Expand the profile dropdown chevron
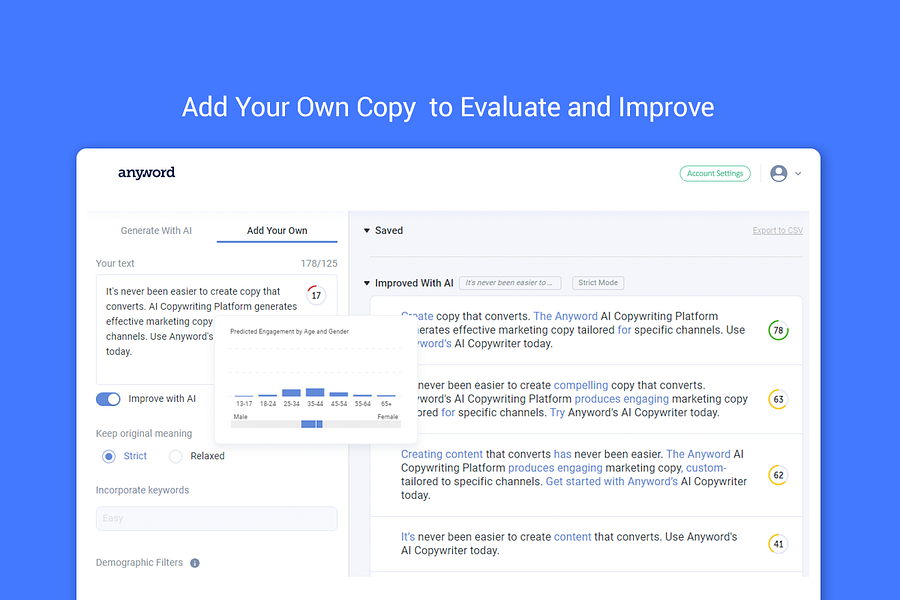This screenshot has width=900, height=600. 798,173
